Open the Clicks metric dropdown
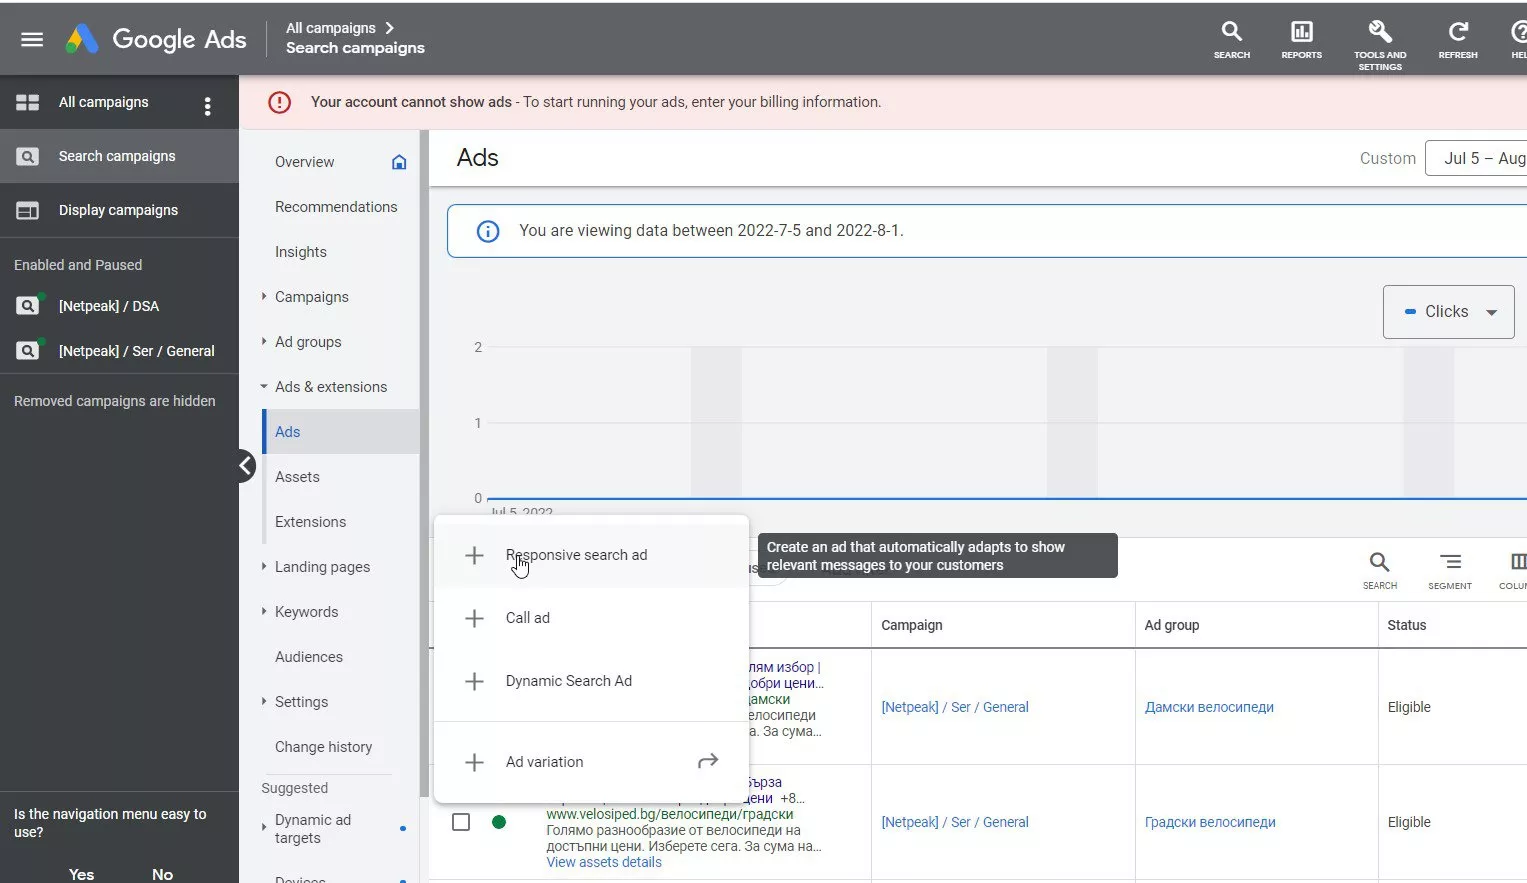 coord(1448,312)
